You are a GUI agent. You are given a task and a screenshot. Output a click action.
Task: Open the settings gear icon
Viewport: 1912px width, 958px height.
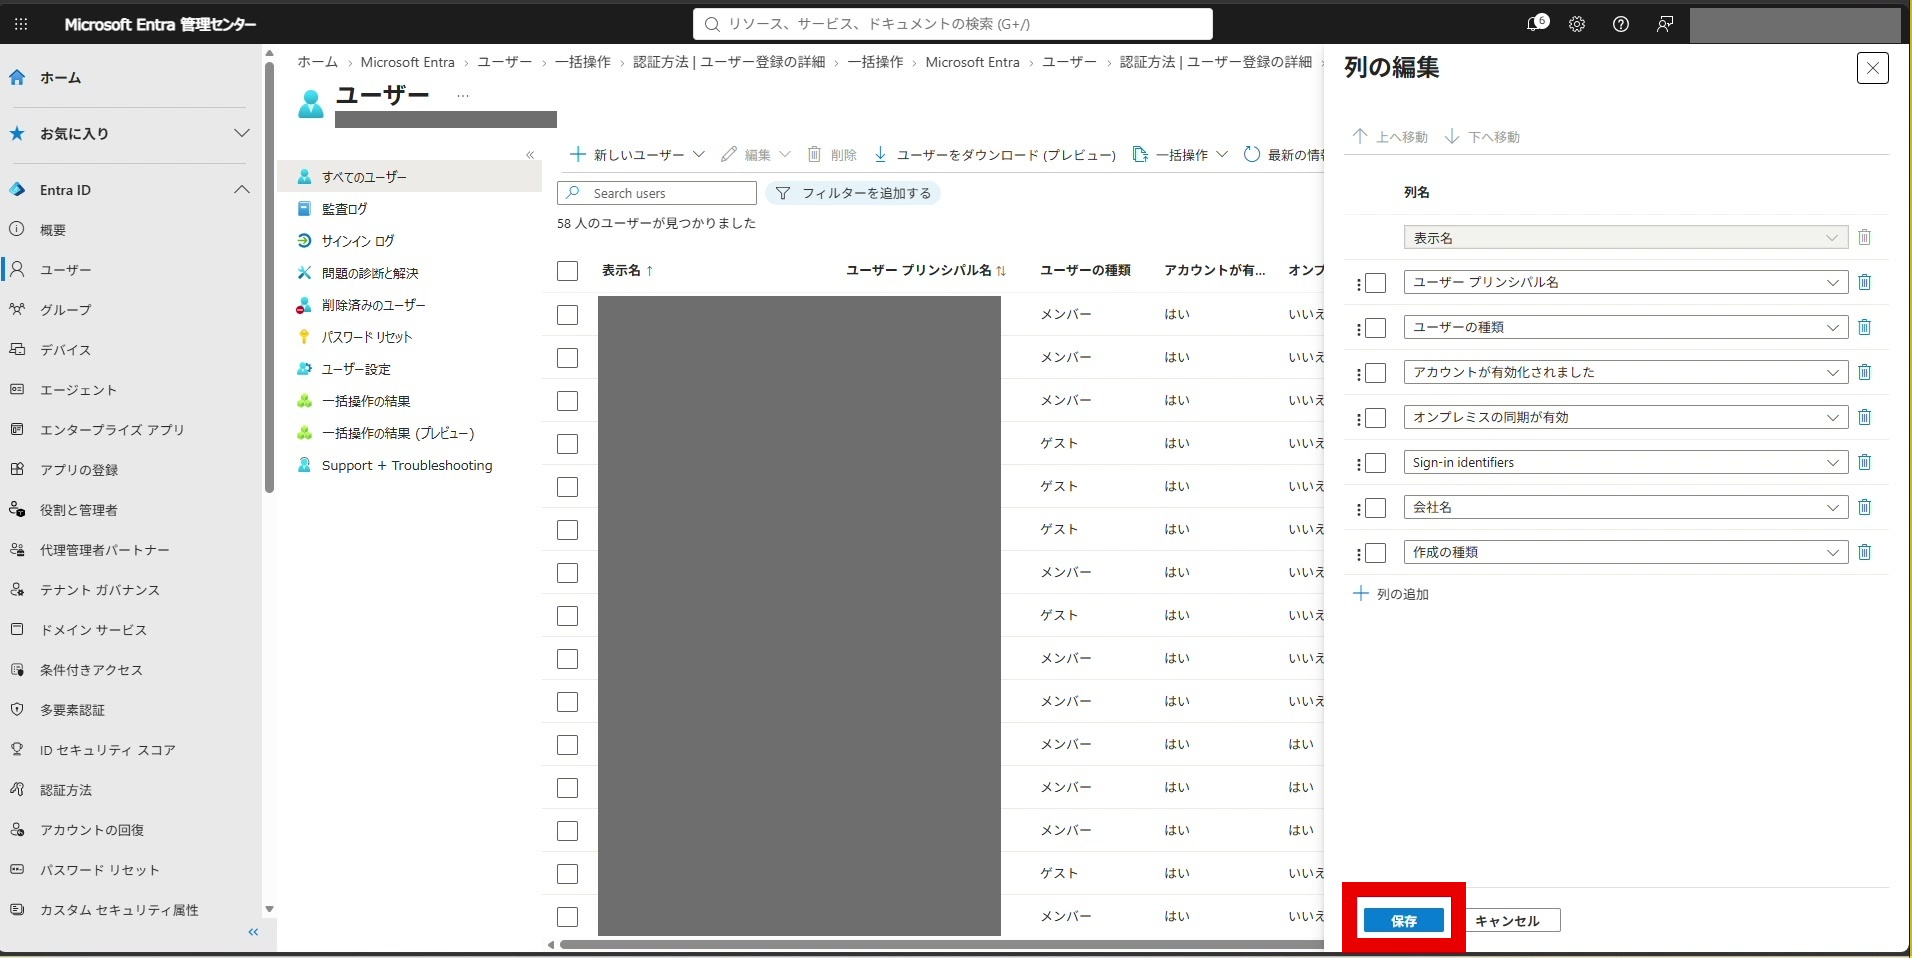(x=1577, y=24)
